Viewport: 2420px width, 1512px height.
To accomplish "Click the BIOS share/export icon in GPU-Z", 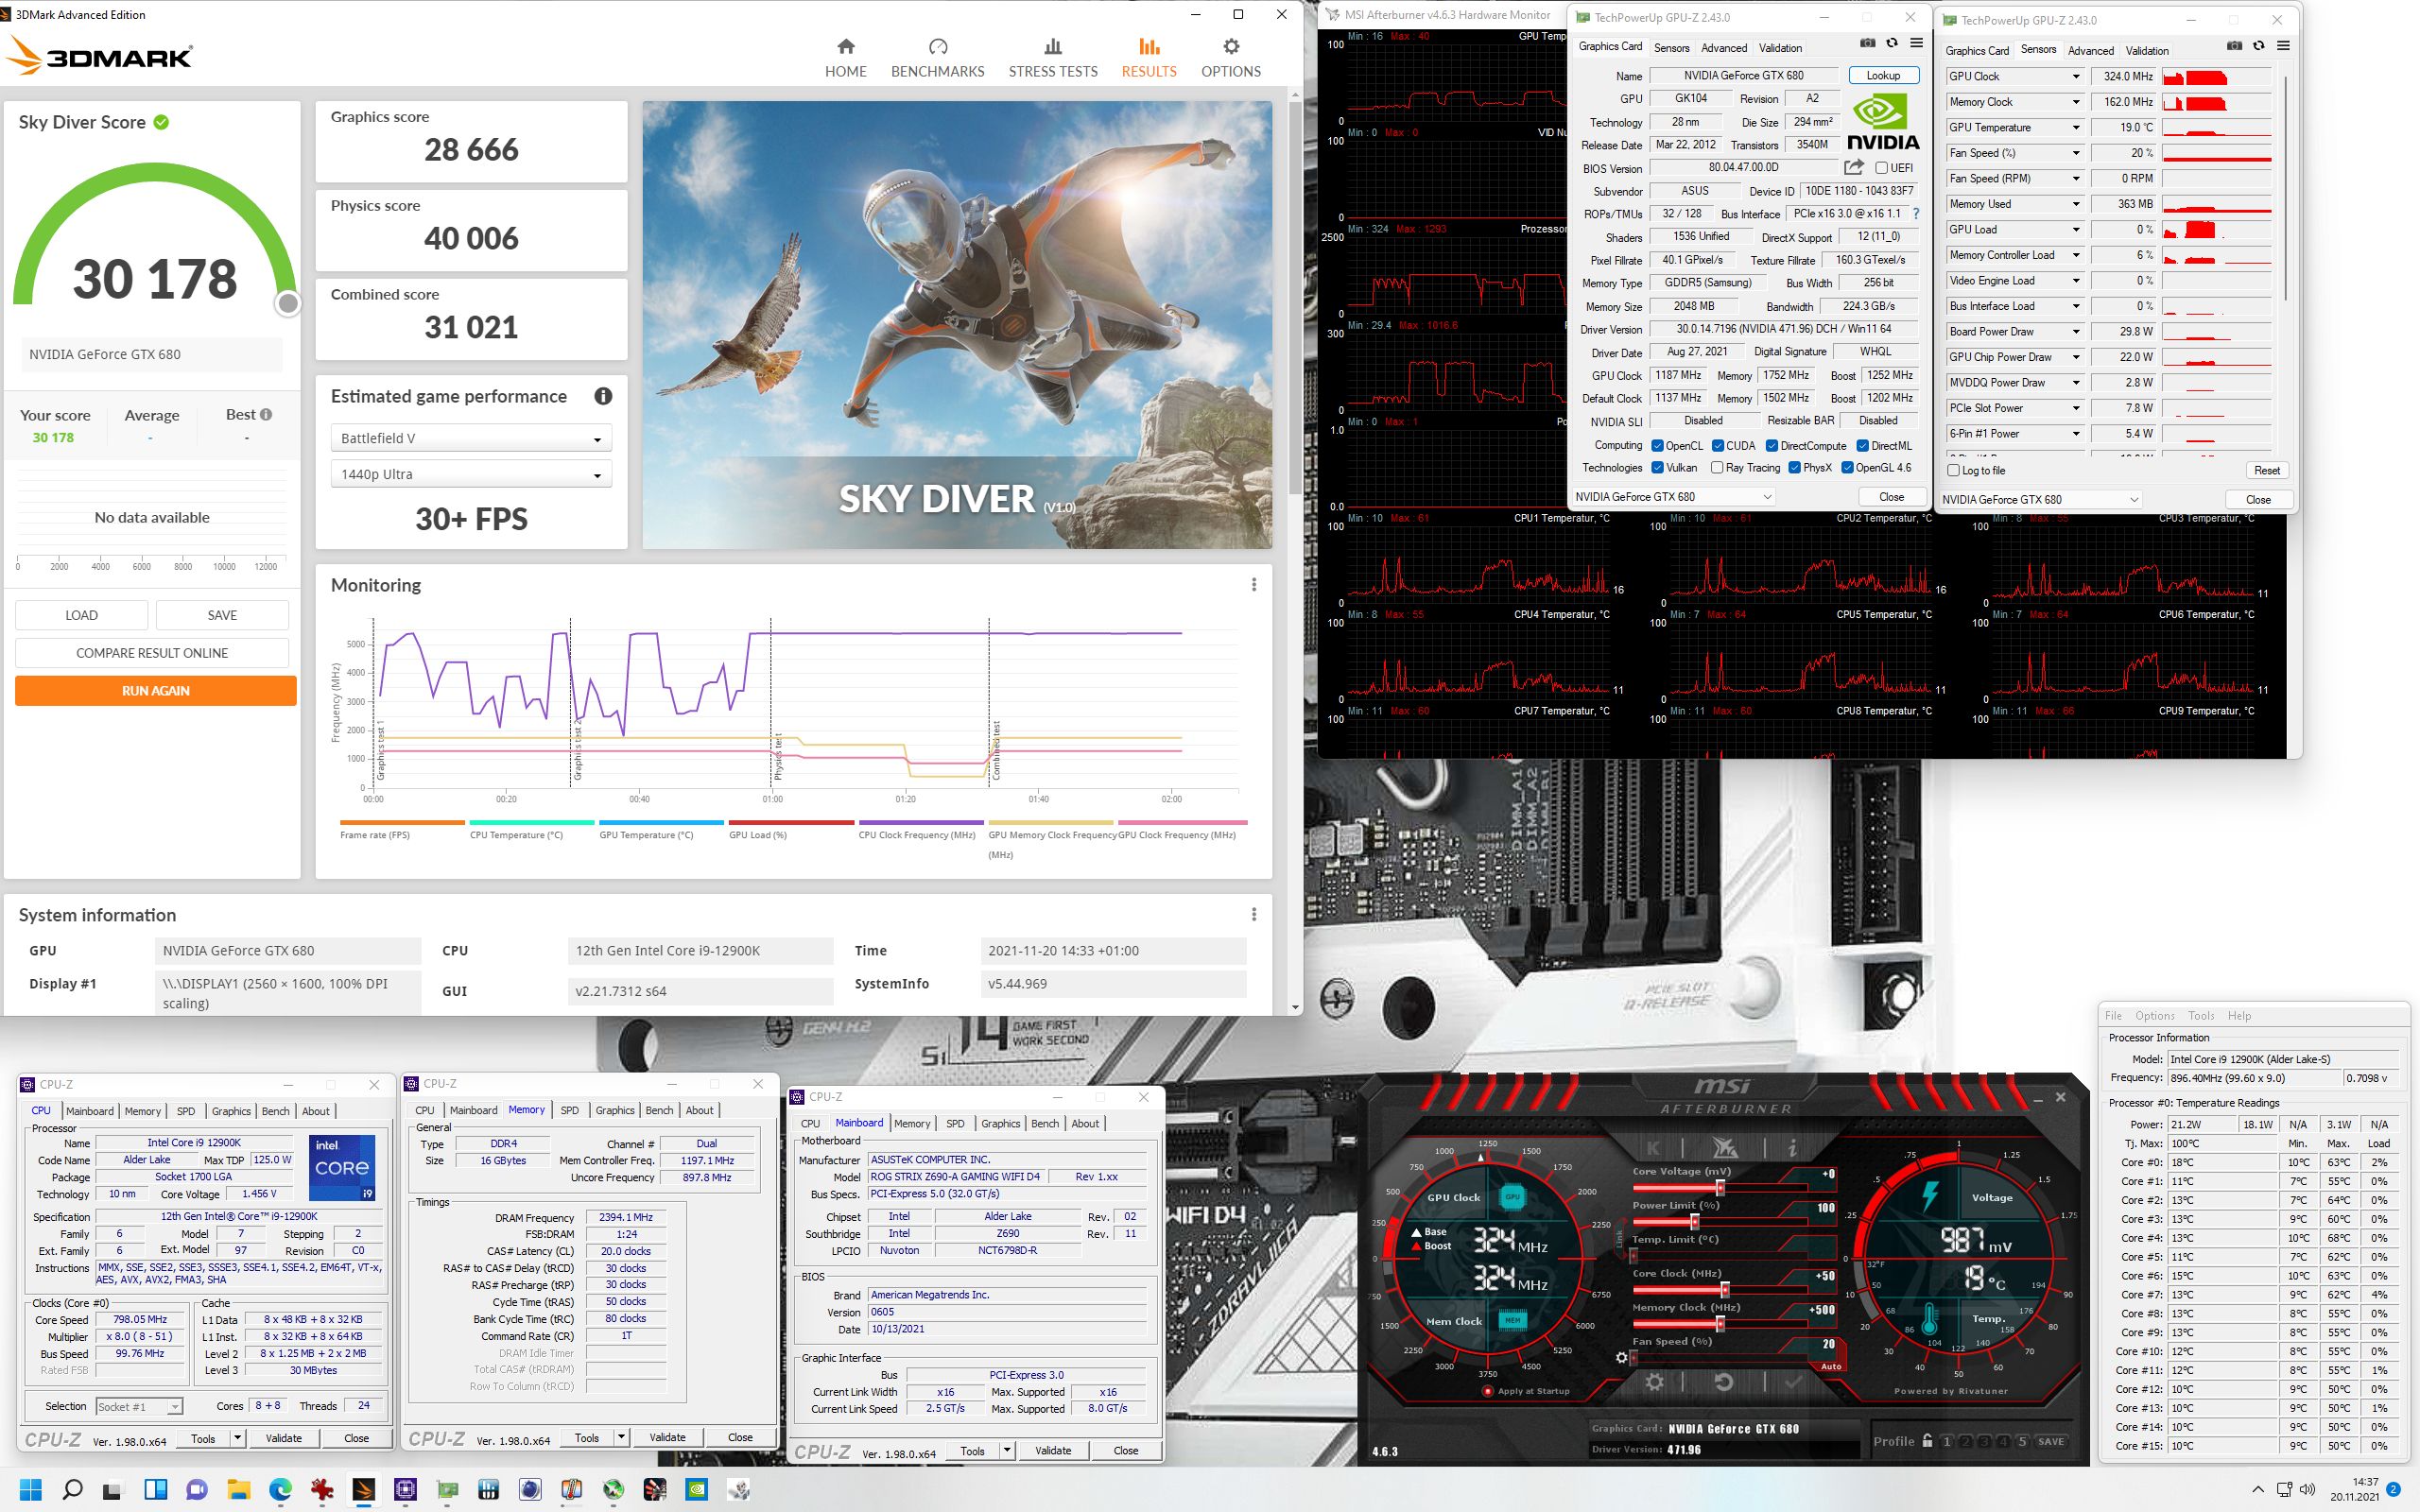I will 1854,167.
